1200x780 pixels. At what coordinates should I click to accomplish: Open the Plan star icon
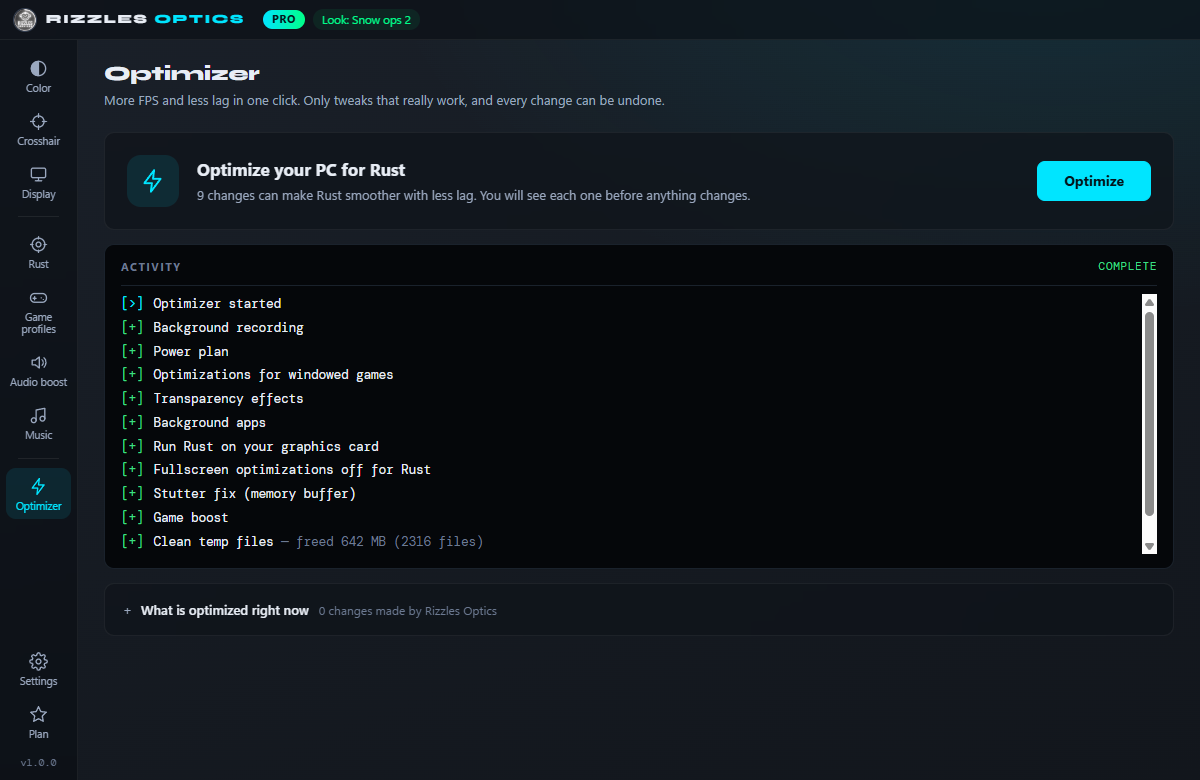38,722
